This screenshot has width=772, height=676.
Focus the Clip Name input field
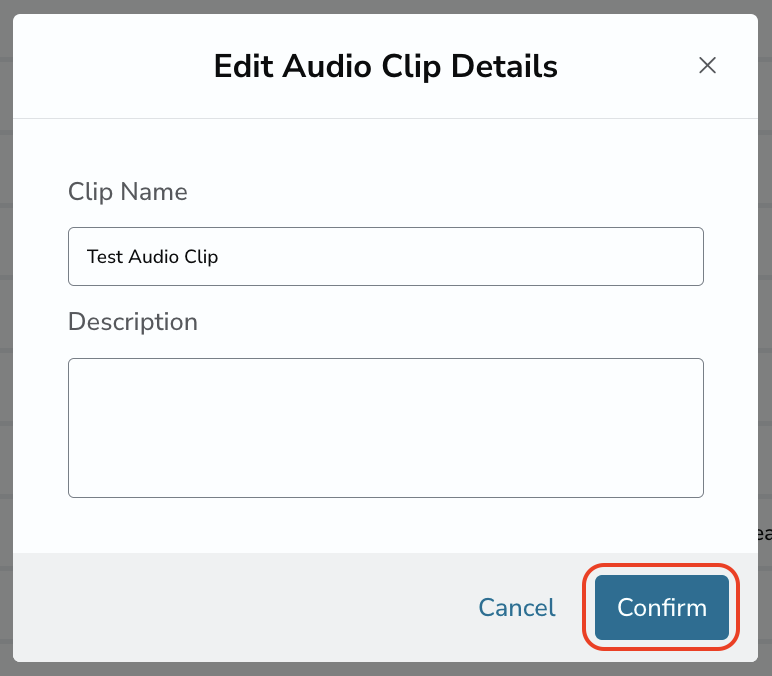(x=386, y=257)
